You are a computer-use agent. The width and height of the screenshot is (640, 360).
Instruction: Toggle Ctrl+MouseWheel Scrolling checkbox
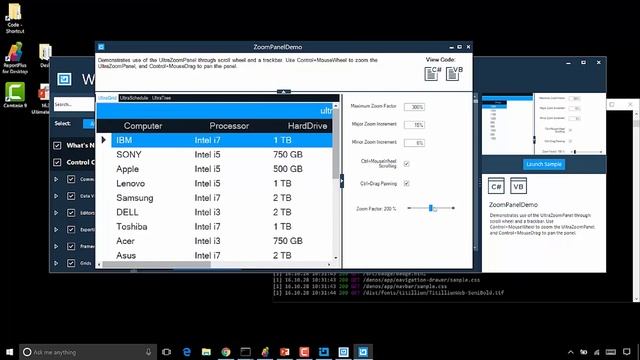tap(407, 164)
